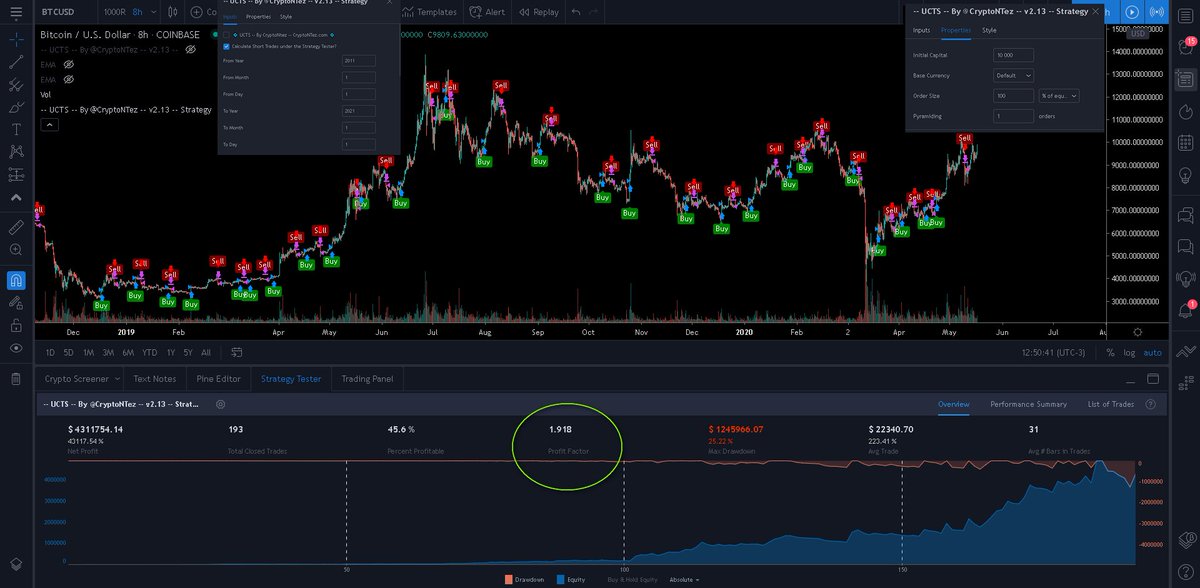Select the trend line drawing tool
The width and height of the screenshot is (1200, 588).
click(15, 62)
